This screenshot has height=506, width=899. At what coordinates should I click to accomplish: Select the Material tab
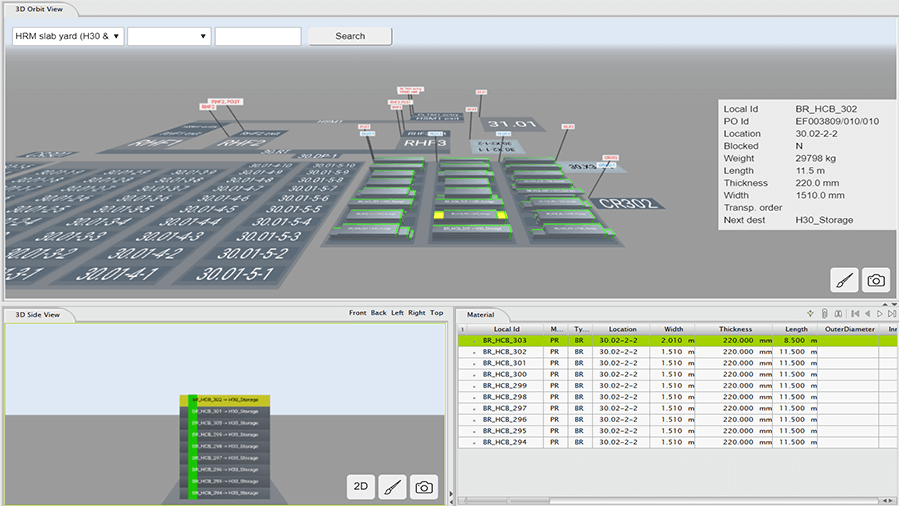point(481,314)
